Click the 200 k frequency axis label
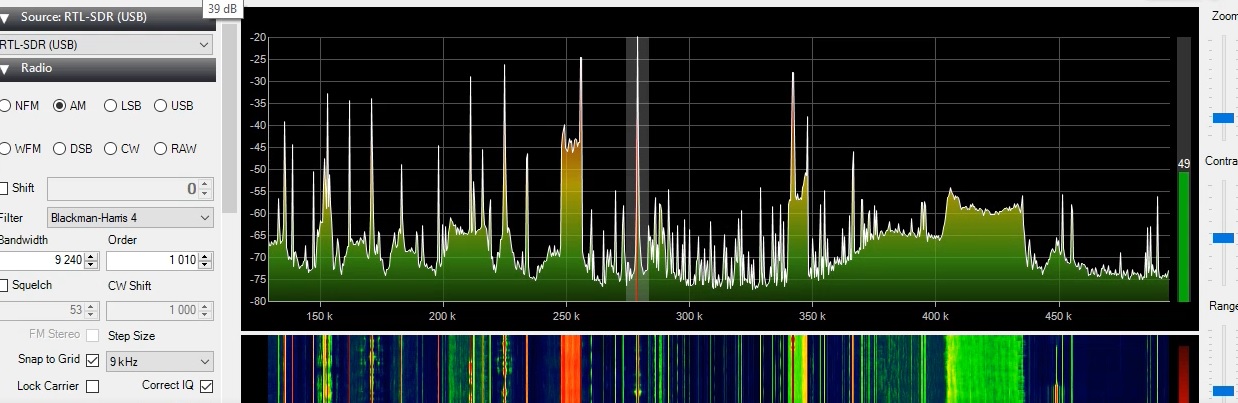 coord(442,316)
